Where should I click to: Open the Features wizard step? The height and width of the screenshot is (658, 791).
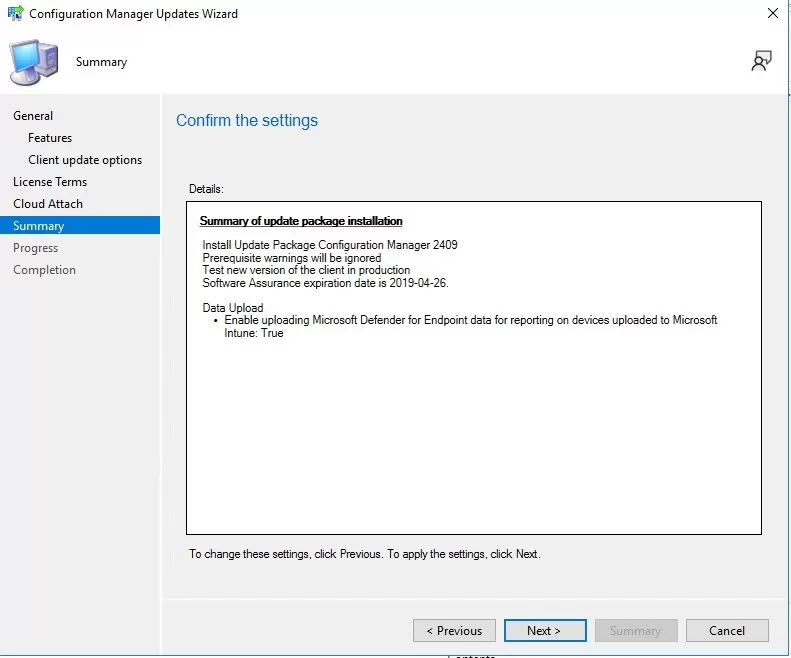coord(50,138)
